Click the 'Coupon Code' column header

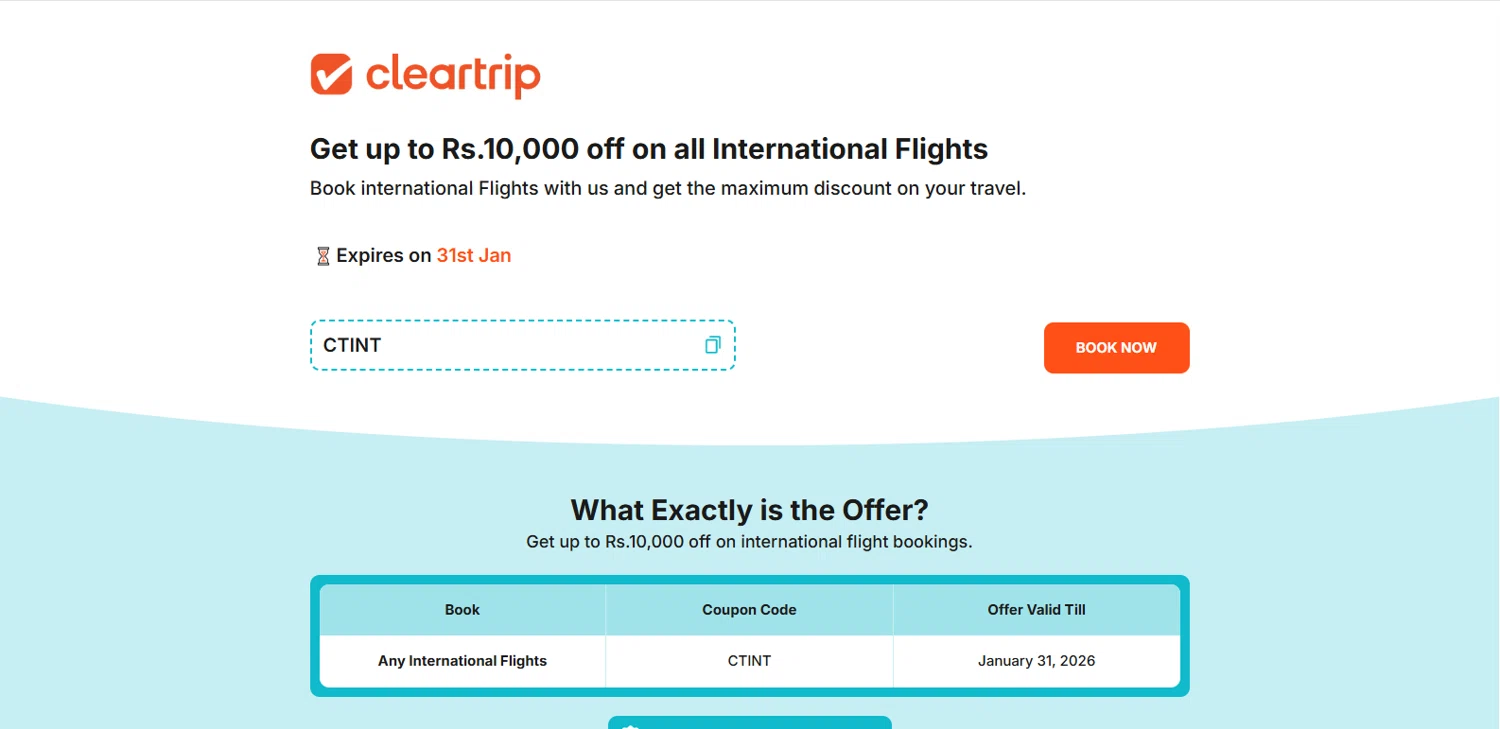tap(749, 610)
